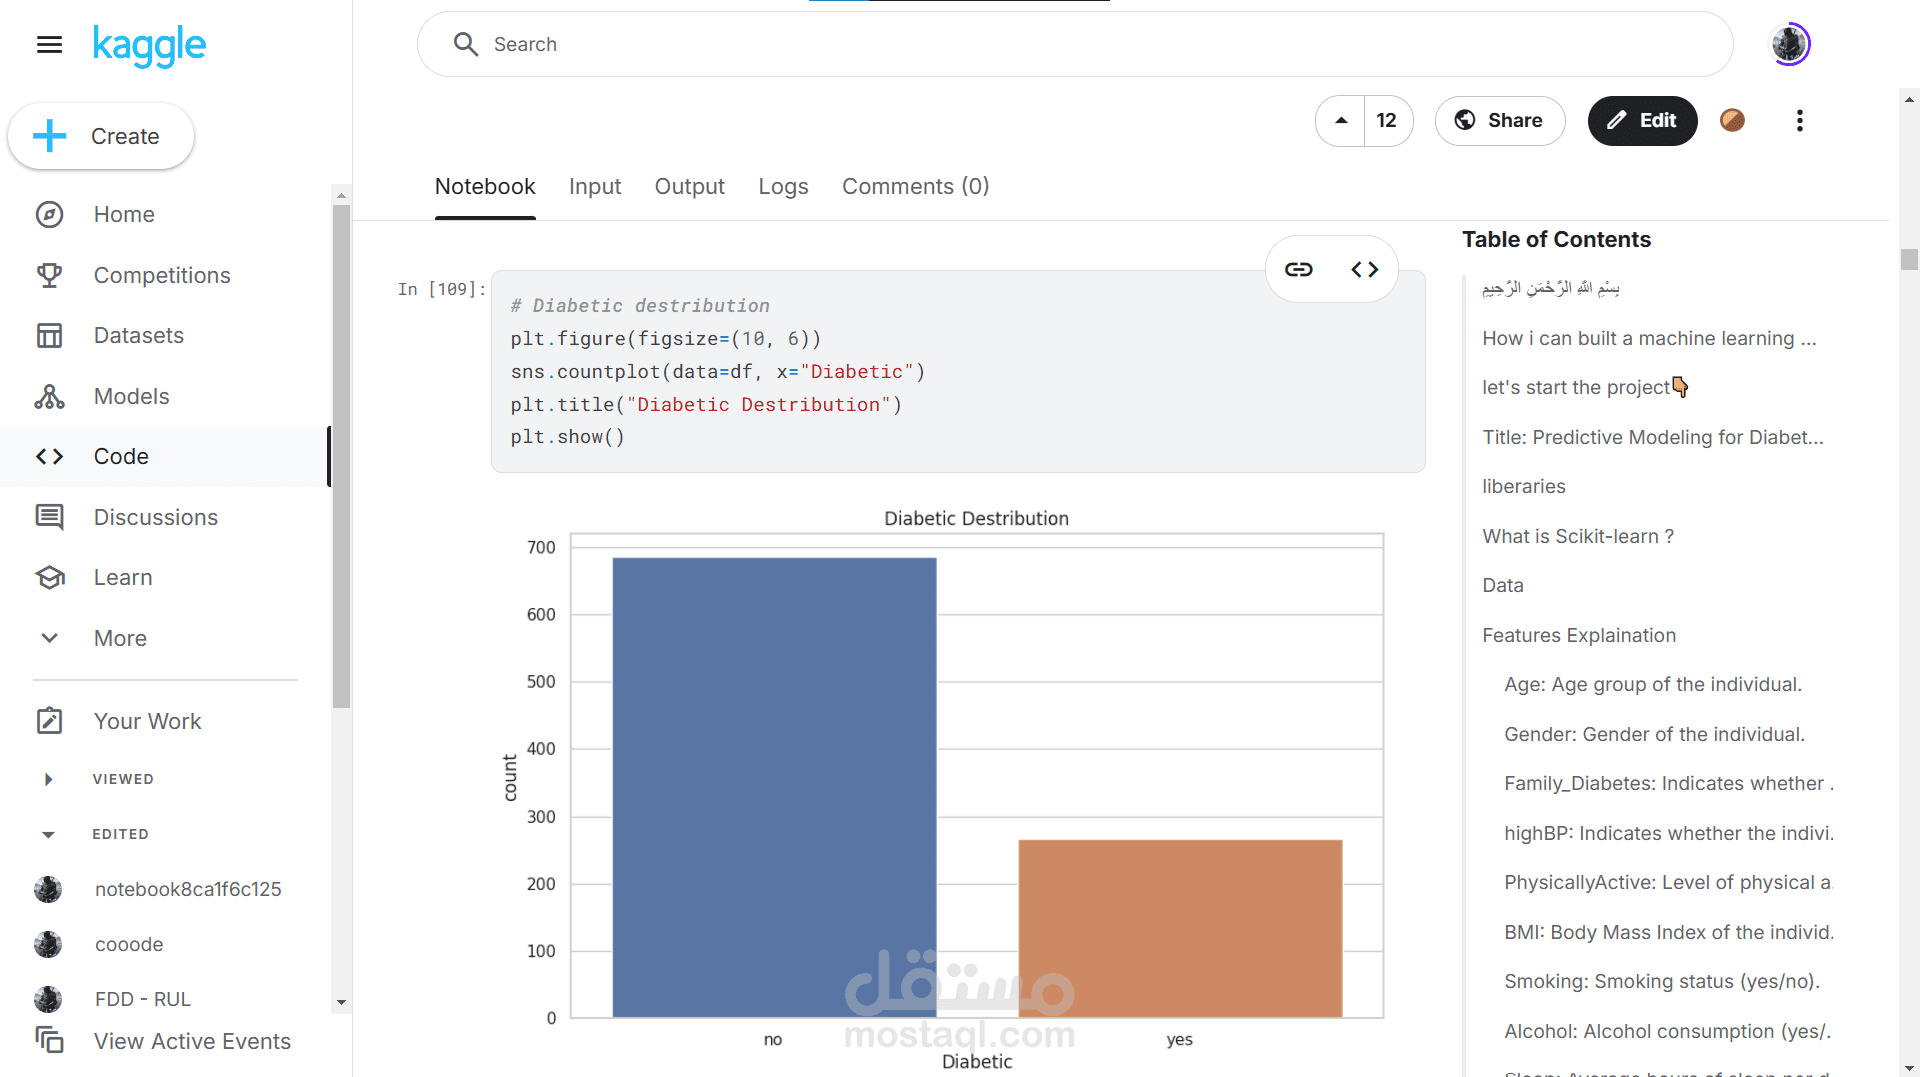The width and height of the screenshot is (1920, 1077).
Task: Copy cell link via chain icon
Action: point(1298,269)
